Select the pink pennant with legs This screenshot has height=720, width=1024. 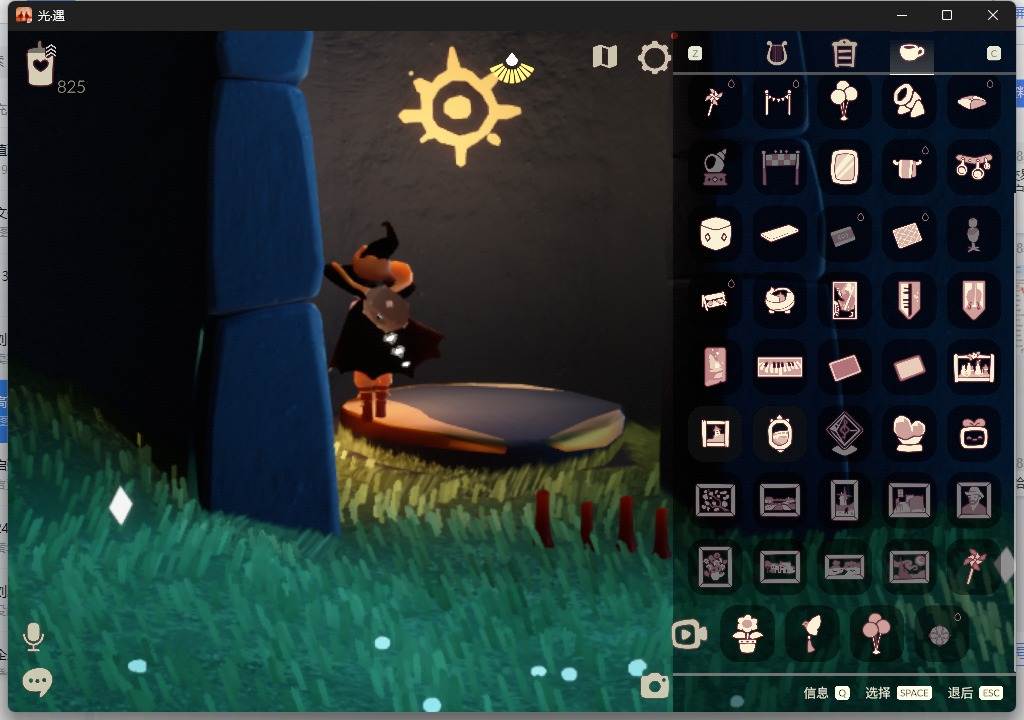coord(973,301)
